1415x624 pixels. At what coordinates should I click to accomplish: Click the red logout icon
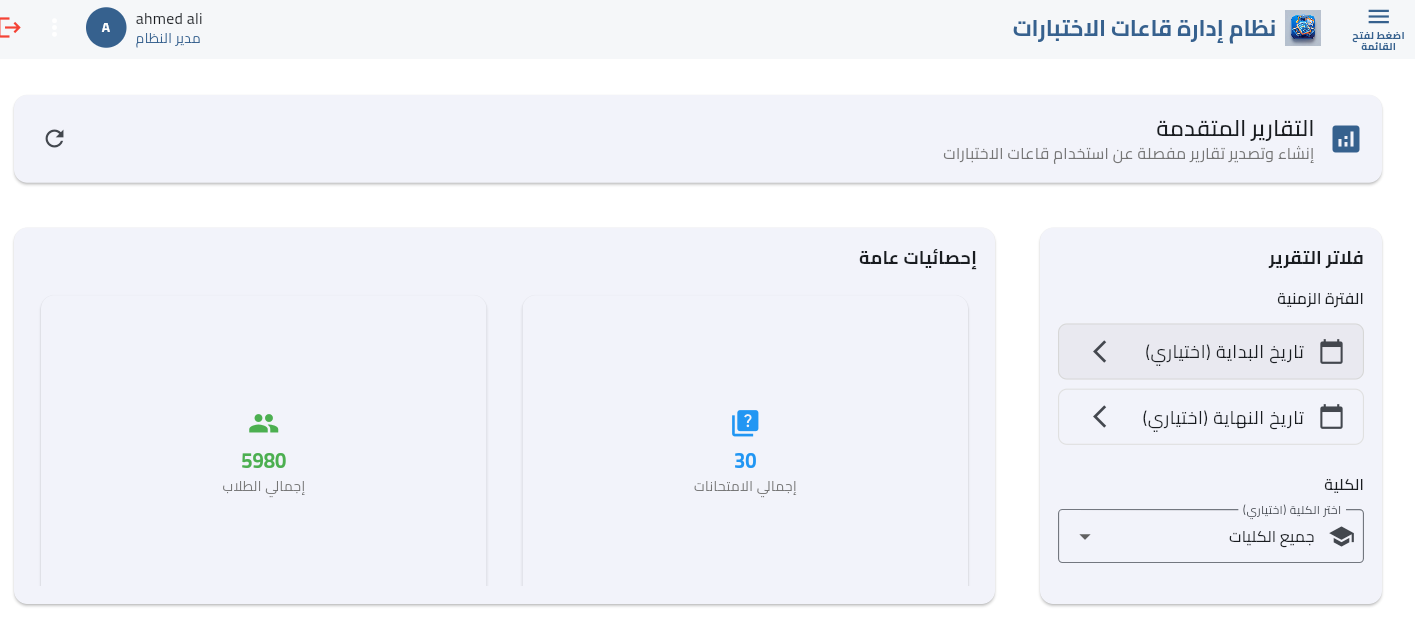click(x=9, y=27)
